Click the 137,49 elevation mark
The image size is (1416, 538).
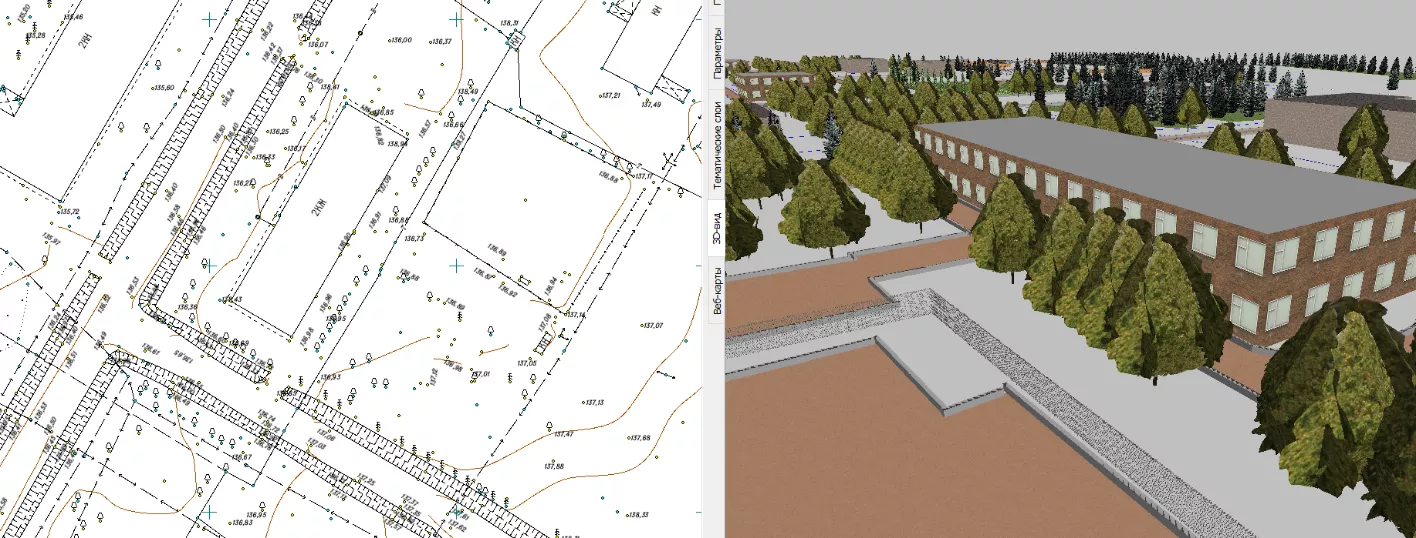651,104
